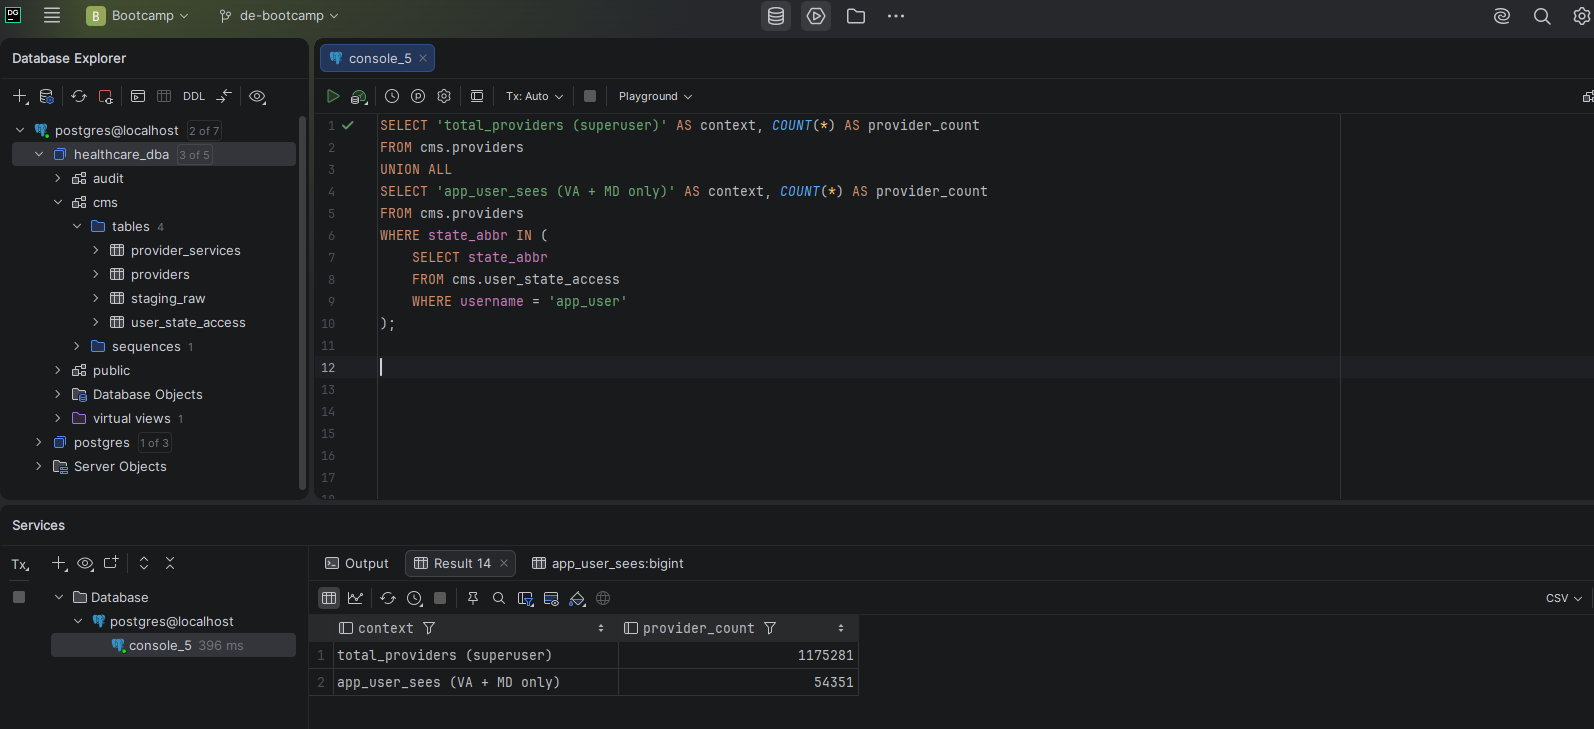Open the query history clock icon in editor toolbar
The image size is (1594, 729).
(392, 96)
